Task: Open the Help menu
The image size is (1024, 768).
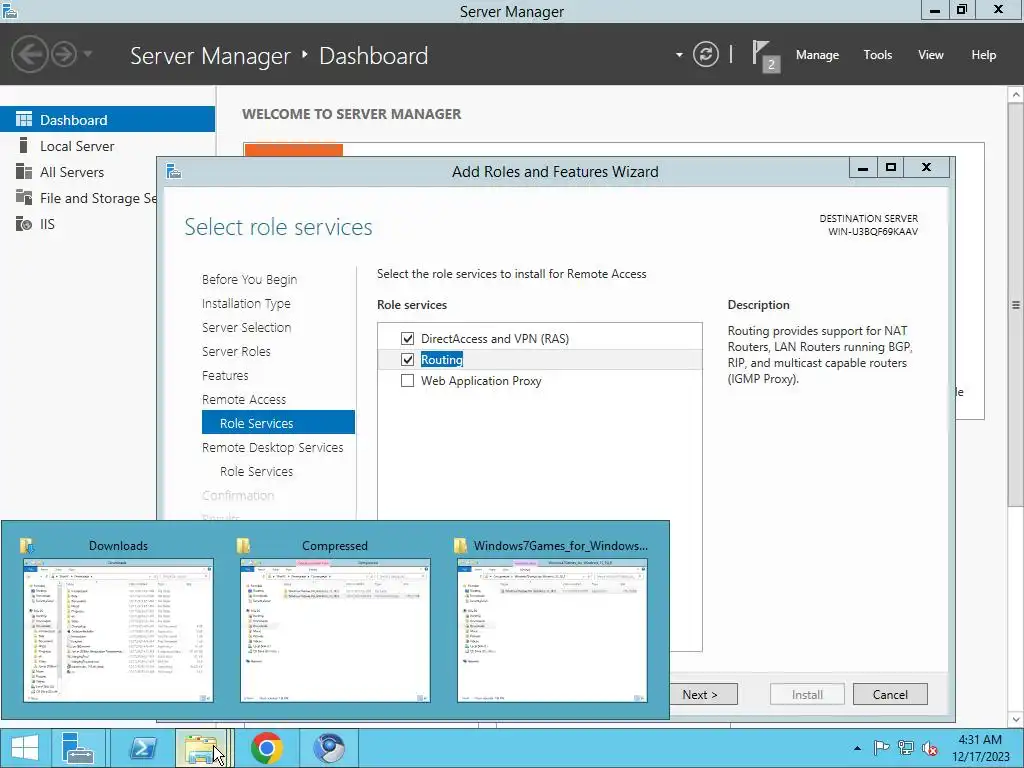Action: coord(984,55)
